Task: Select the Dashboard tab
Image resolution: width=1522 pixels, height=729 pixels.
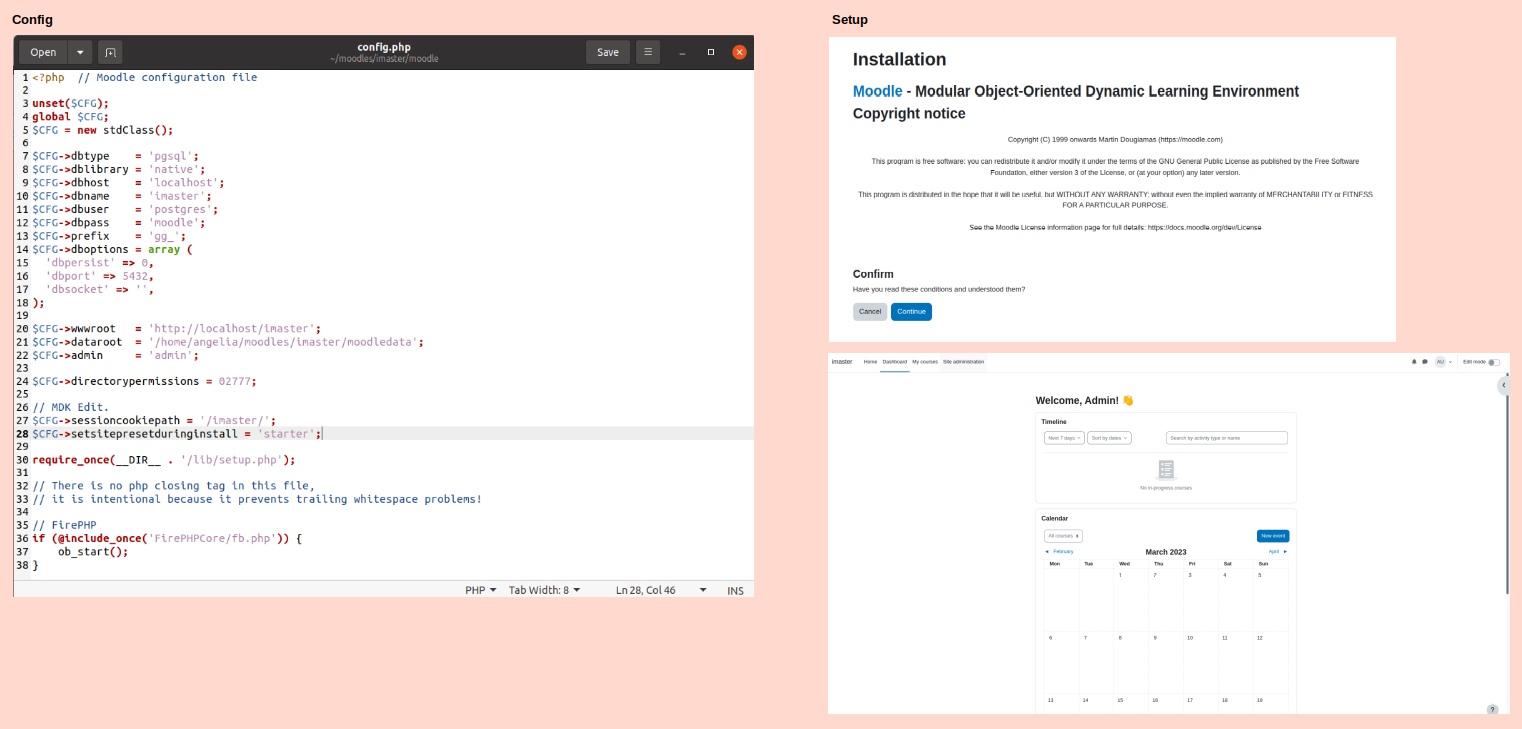Action: [895, 361]
